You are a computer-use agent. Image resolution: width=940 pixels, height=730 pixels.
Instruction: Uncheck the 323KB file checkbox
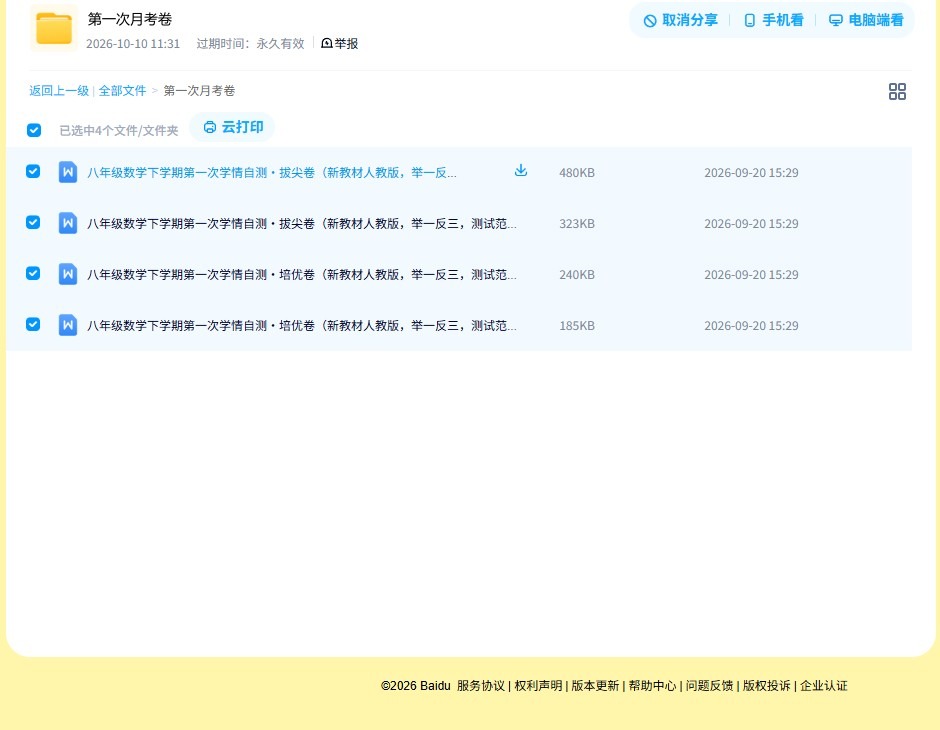point(33,222)
